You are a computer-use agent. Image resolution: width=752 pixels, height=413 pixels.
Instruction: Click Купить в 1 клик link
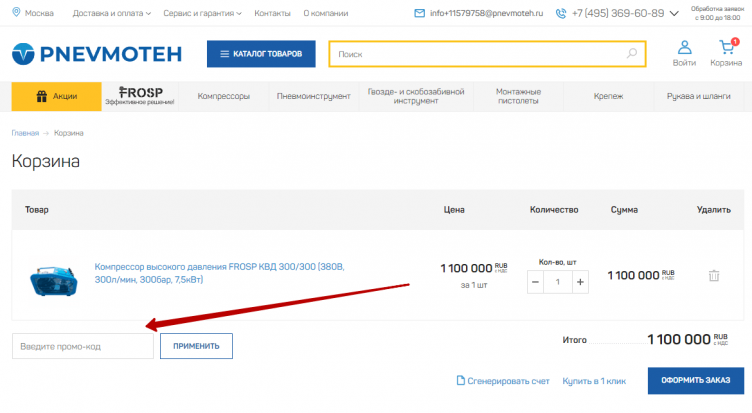(594, 381)
